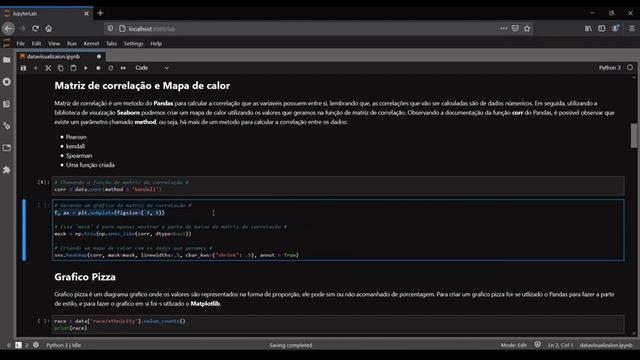
Task: Click the JupyterLab logo icon
Action: pyautogui.click(x=7, y=43)
